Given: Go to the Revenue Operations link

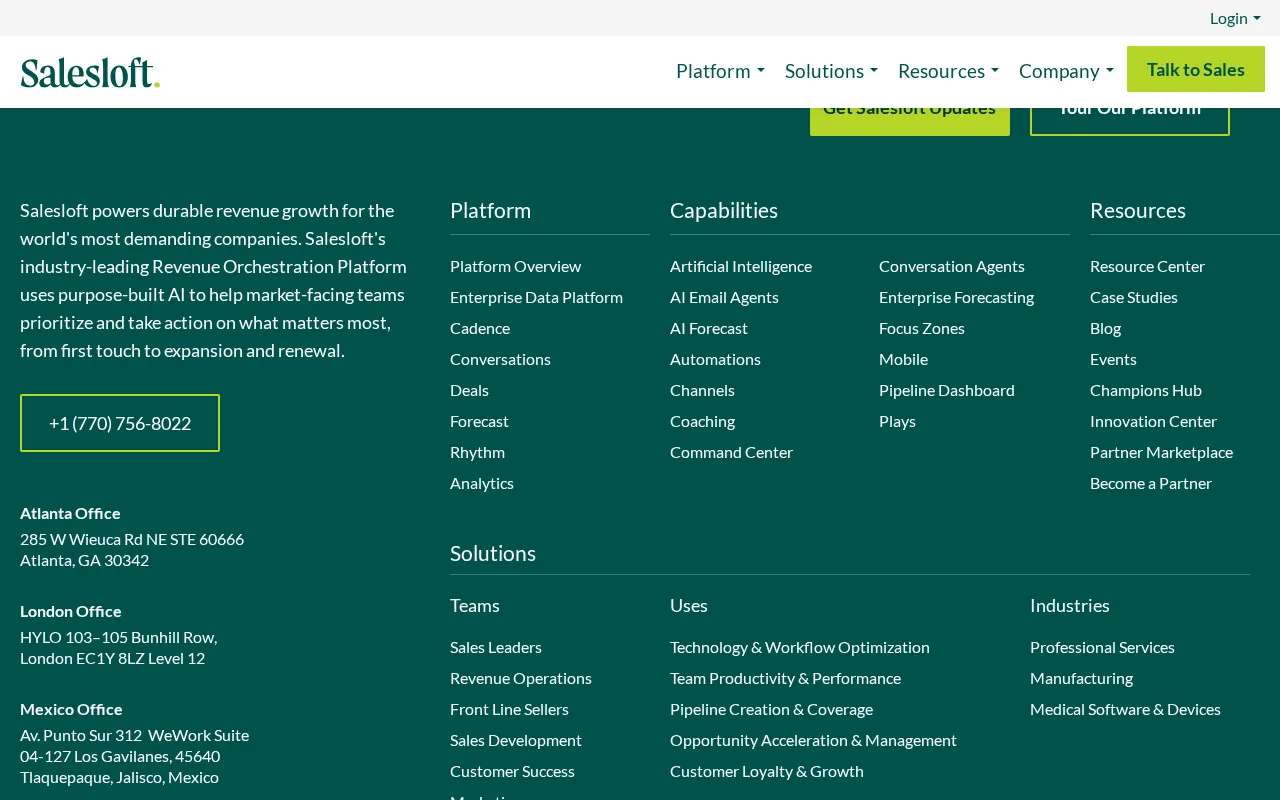Looking at the screenshot, I should 521,678.
